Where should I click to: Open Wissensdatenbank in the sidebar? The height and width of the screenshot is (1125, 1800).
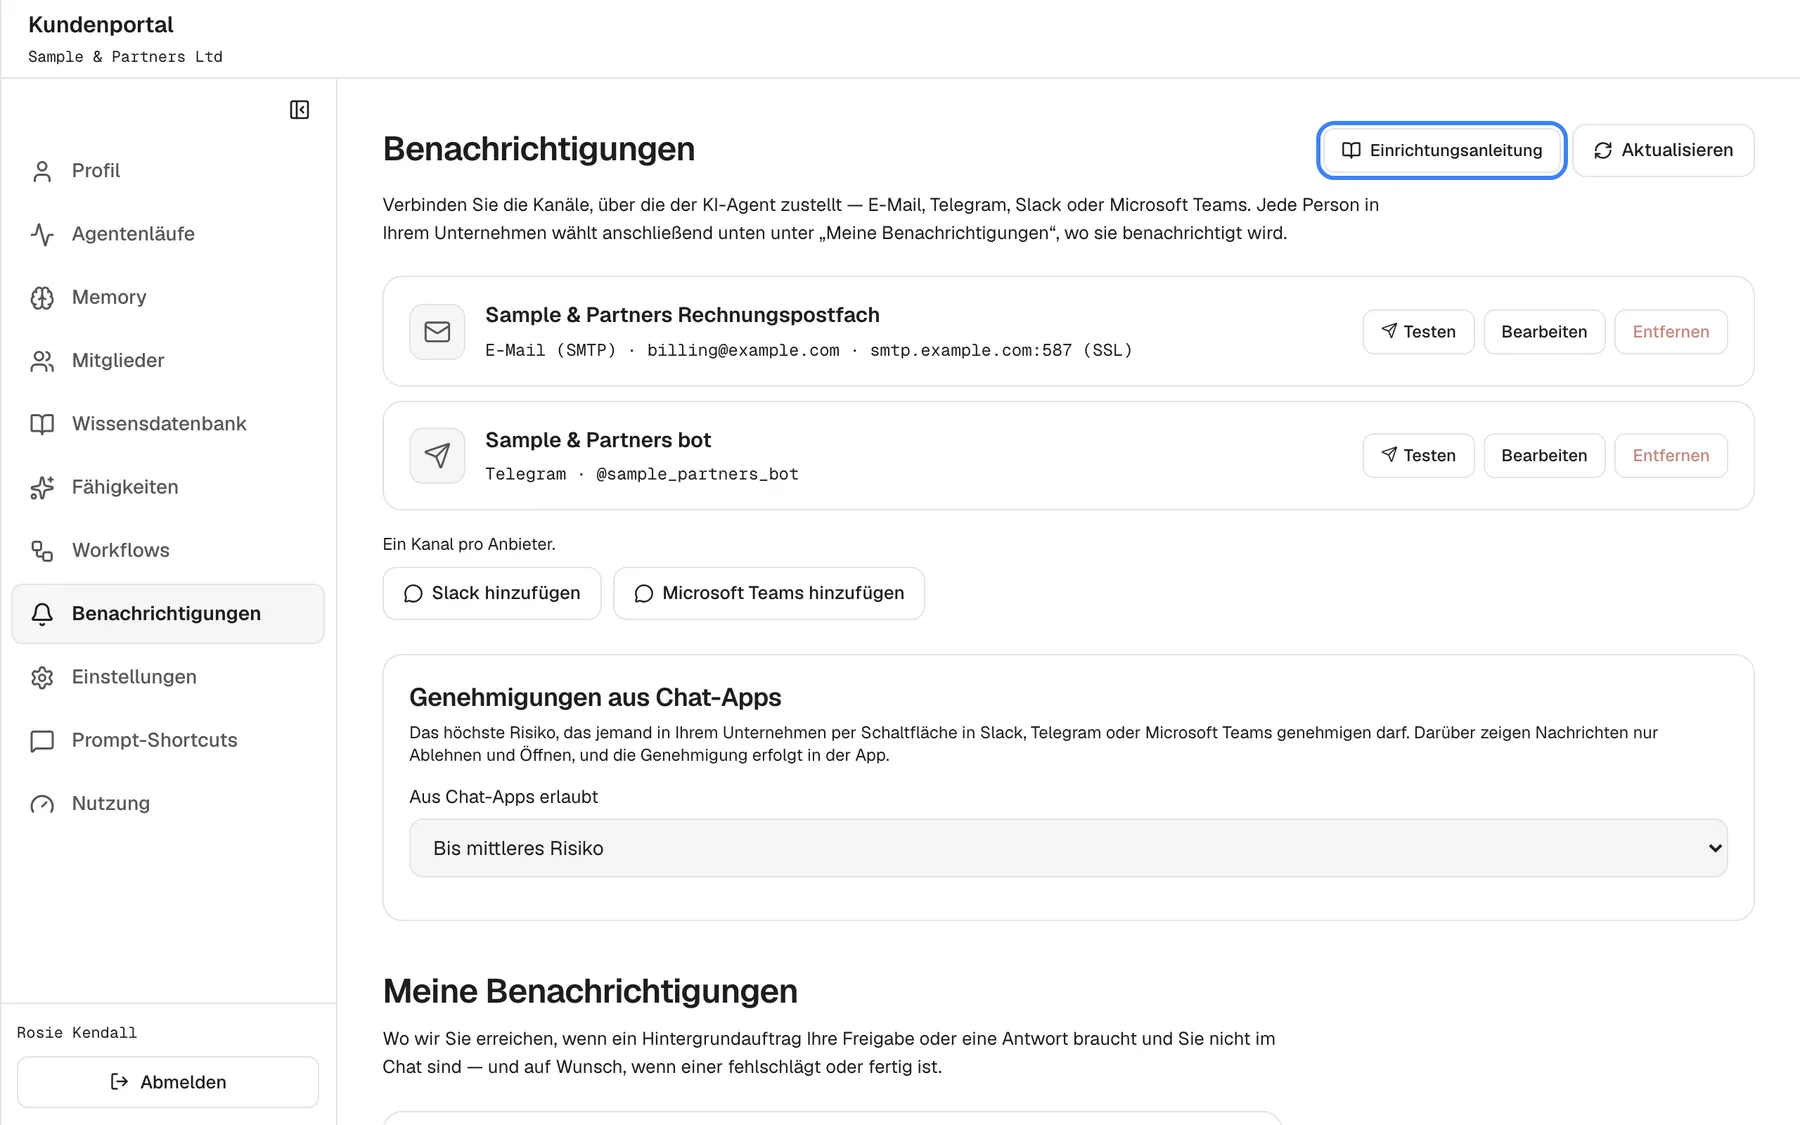[168, 424]
